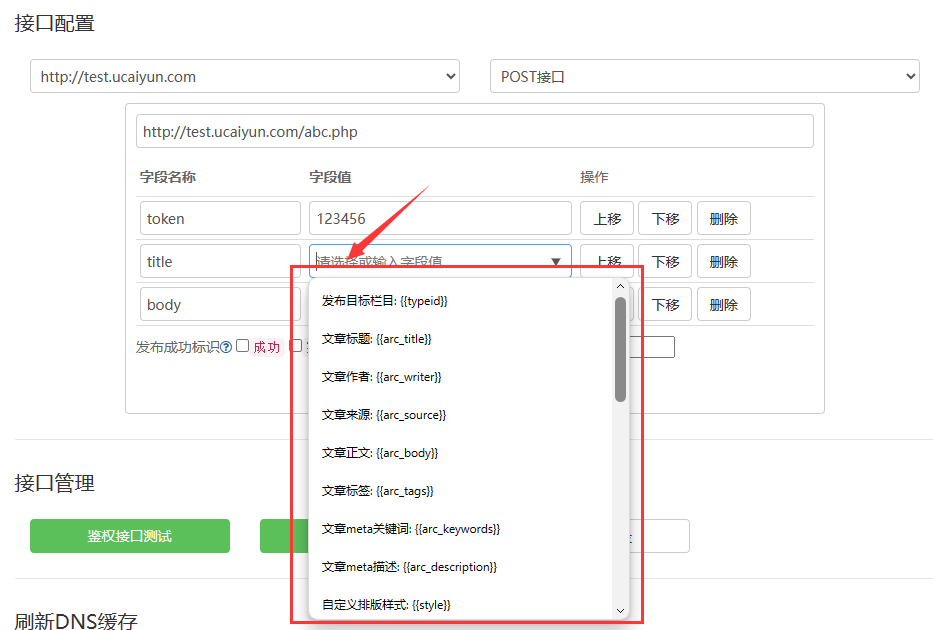This screenshot has width=933, height=630.
Task: Tick the 成功 checkbox
Action: pos(243,346)
